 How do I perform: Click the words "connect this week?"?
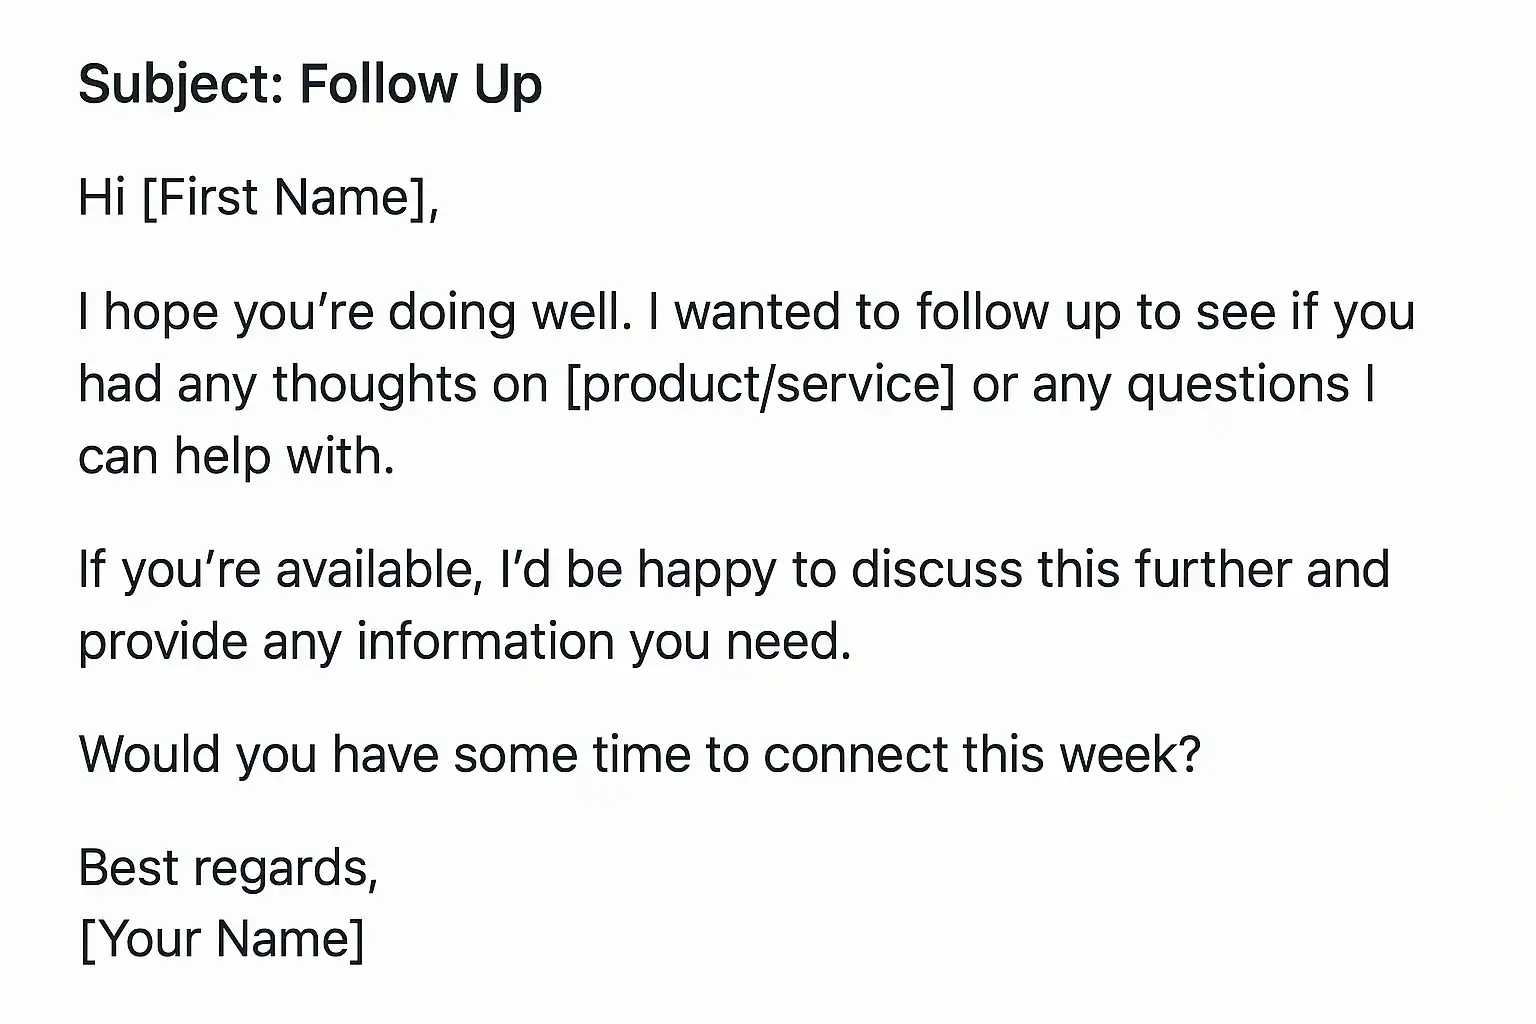[981, 754]
